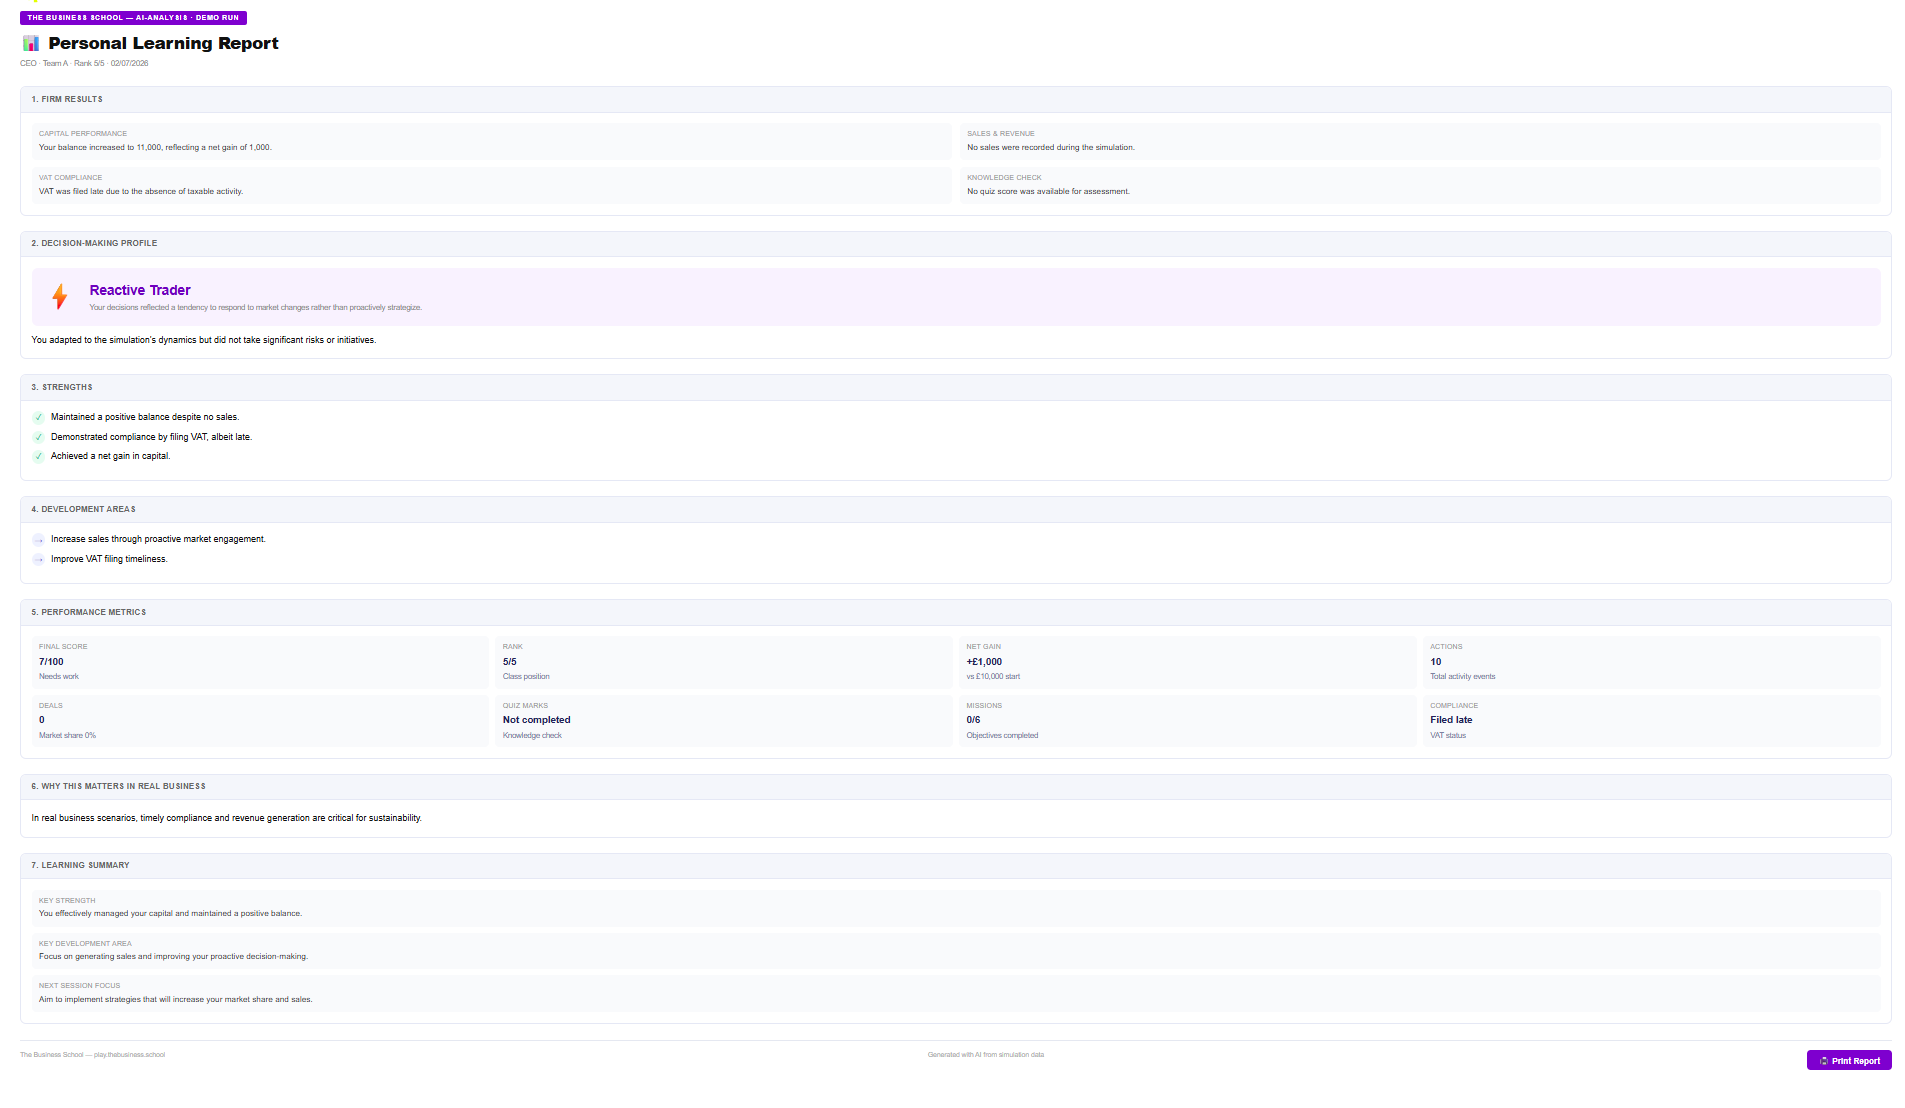Click 'You adapted to the simulation's dynamics' sentence
The image size is (1905, 1108).
[x=204, y=340]
